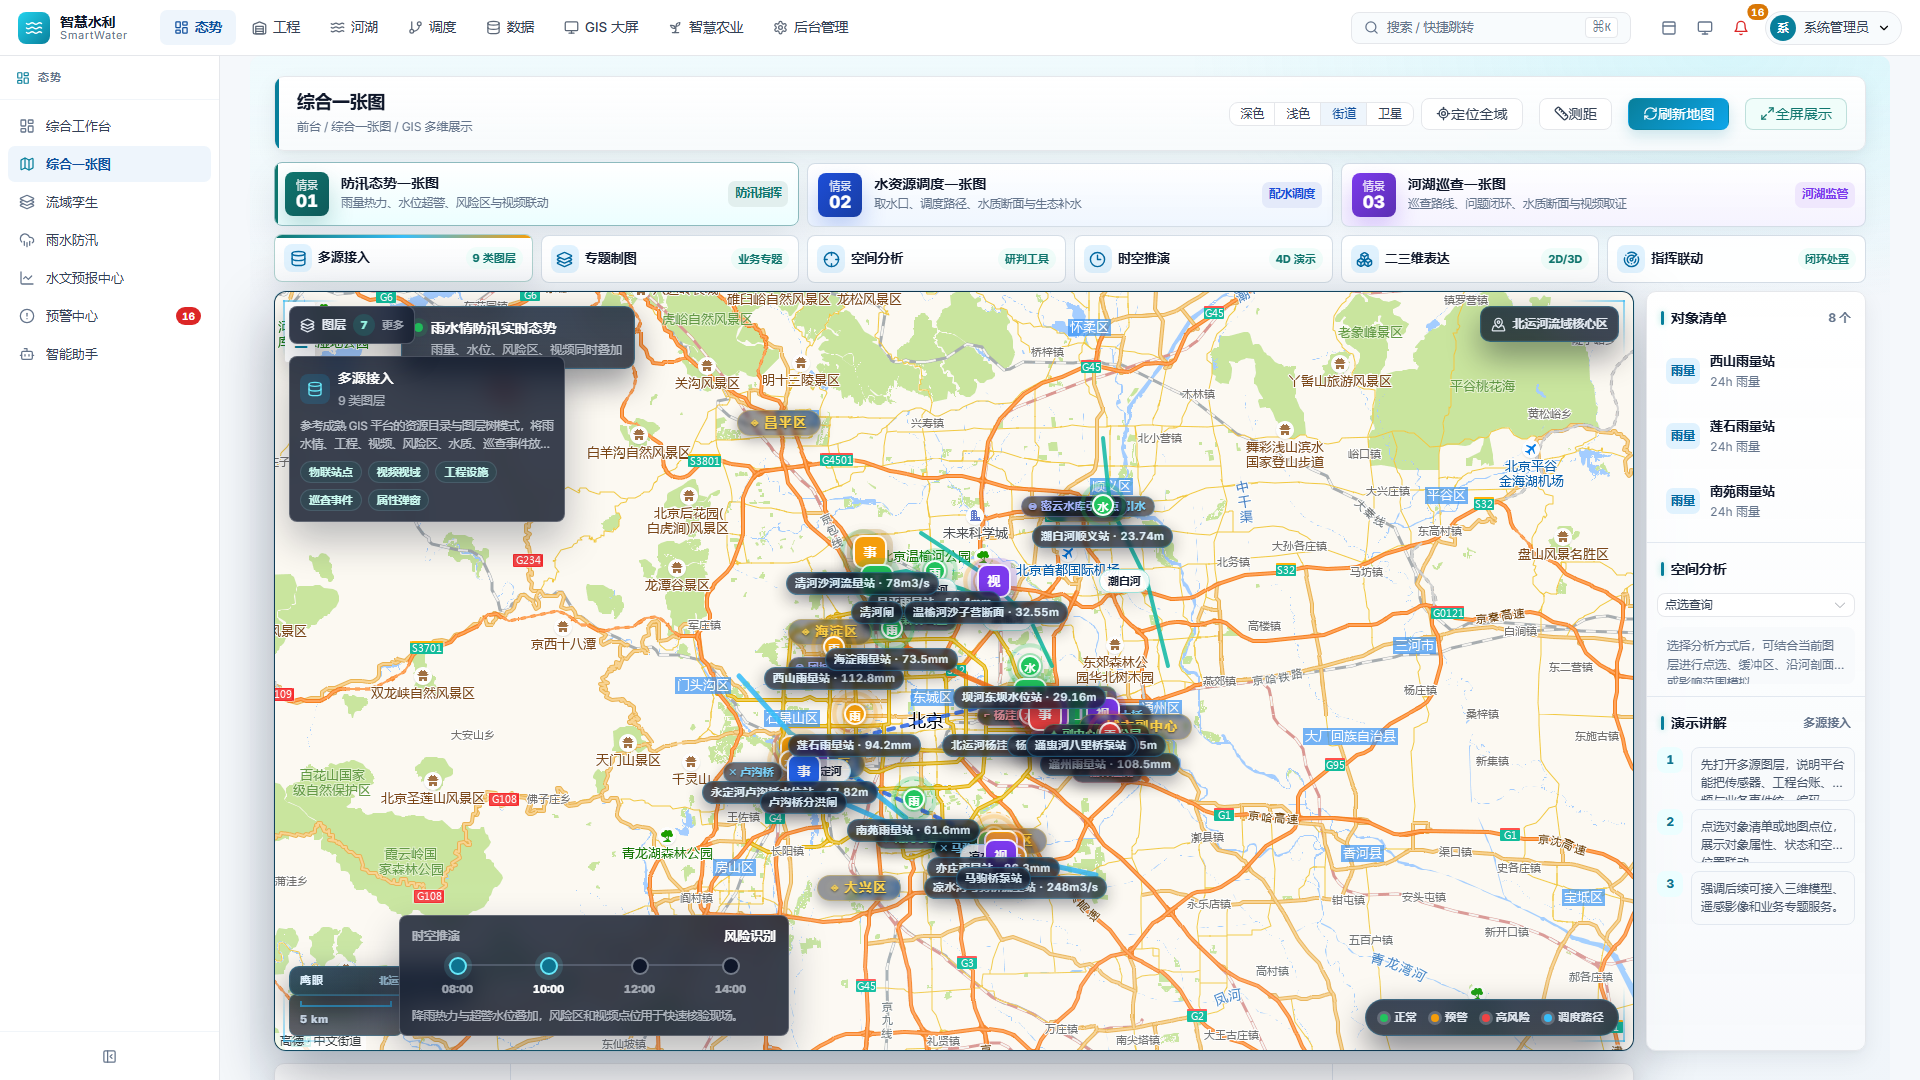1920x1080 pixels.
Task: Click the search magnifier icon
Action: (1372, 28)
